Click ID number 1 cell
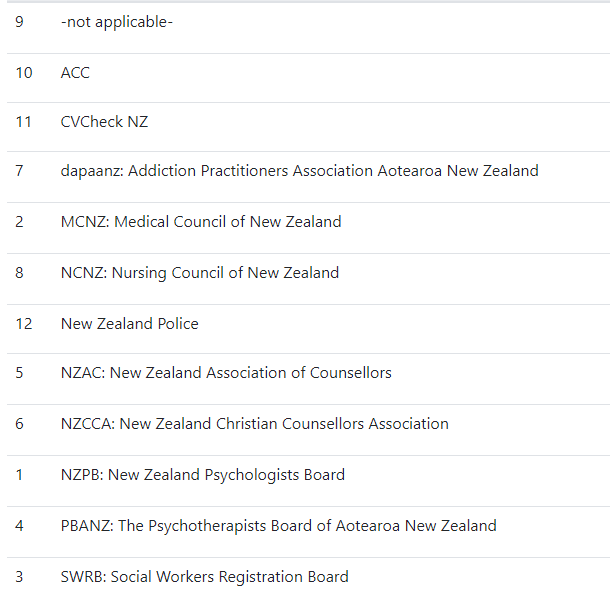The height and width of the screenshot is (606, 610). [x=19, y=475]
